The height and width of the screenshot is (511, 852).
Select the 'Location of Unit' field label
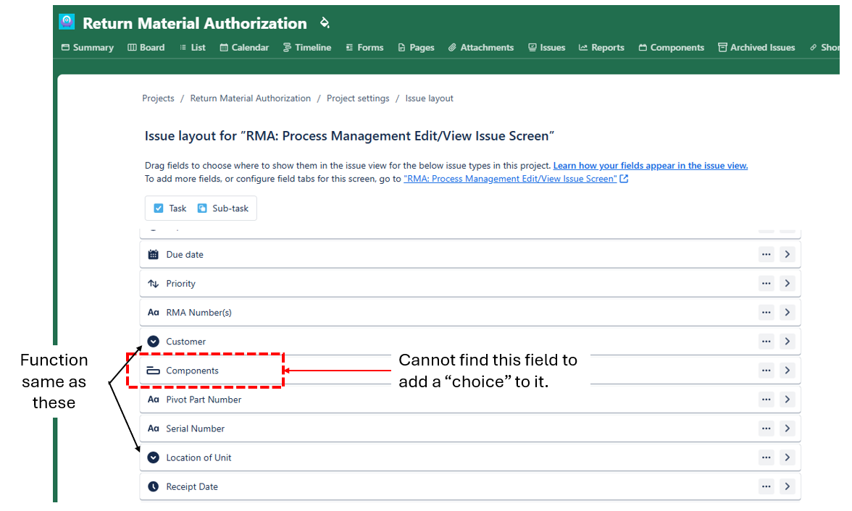click(199, 458)
